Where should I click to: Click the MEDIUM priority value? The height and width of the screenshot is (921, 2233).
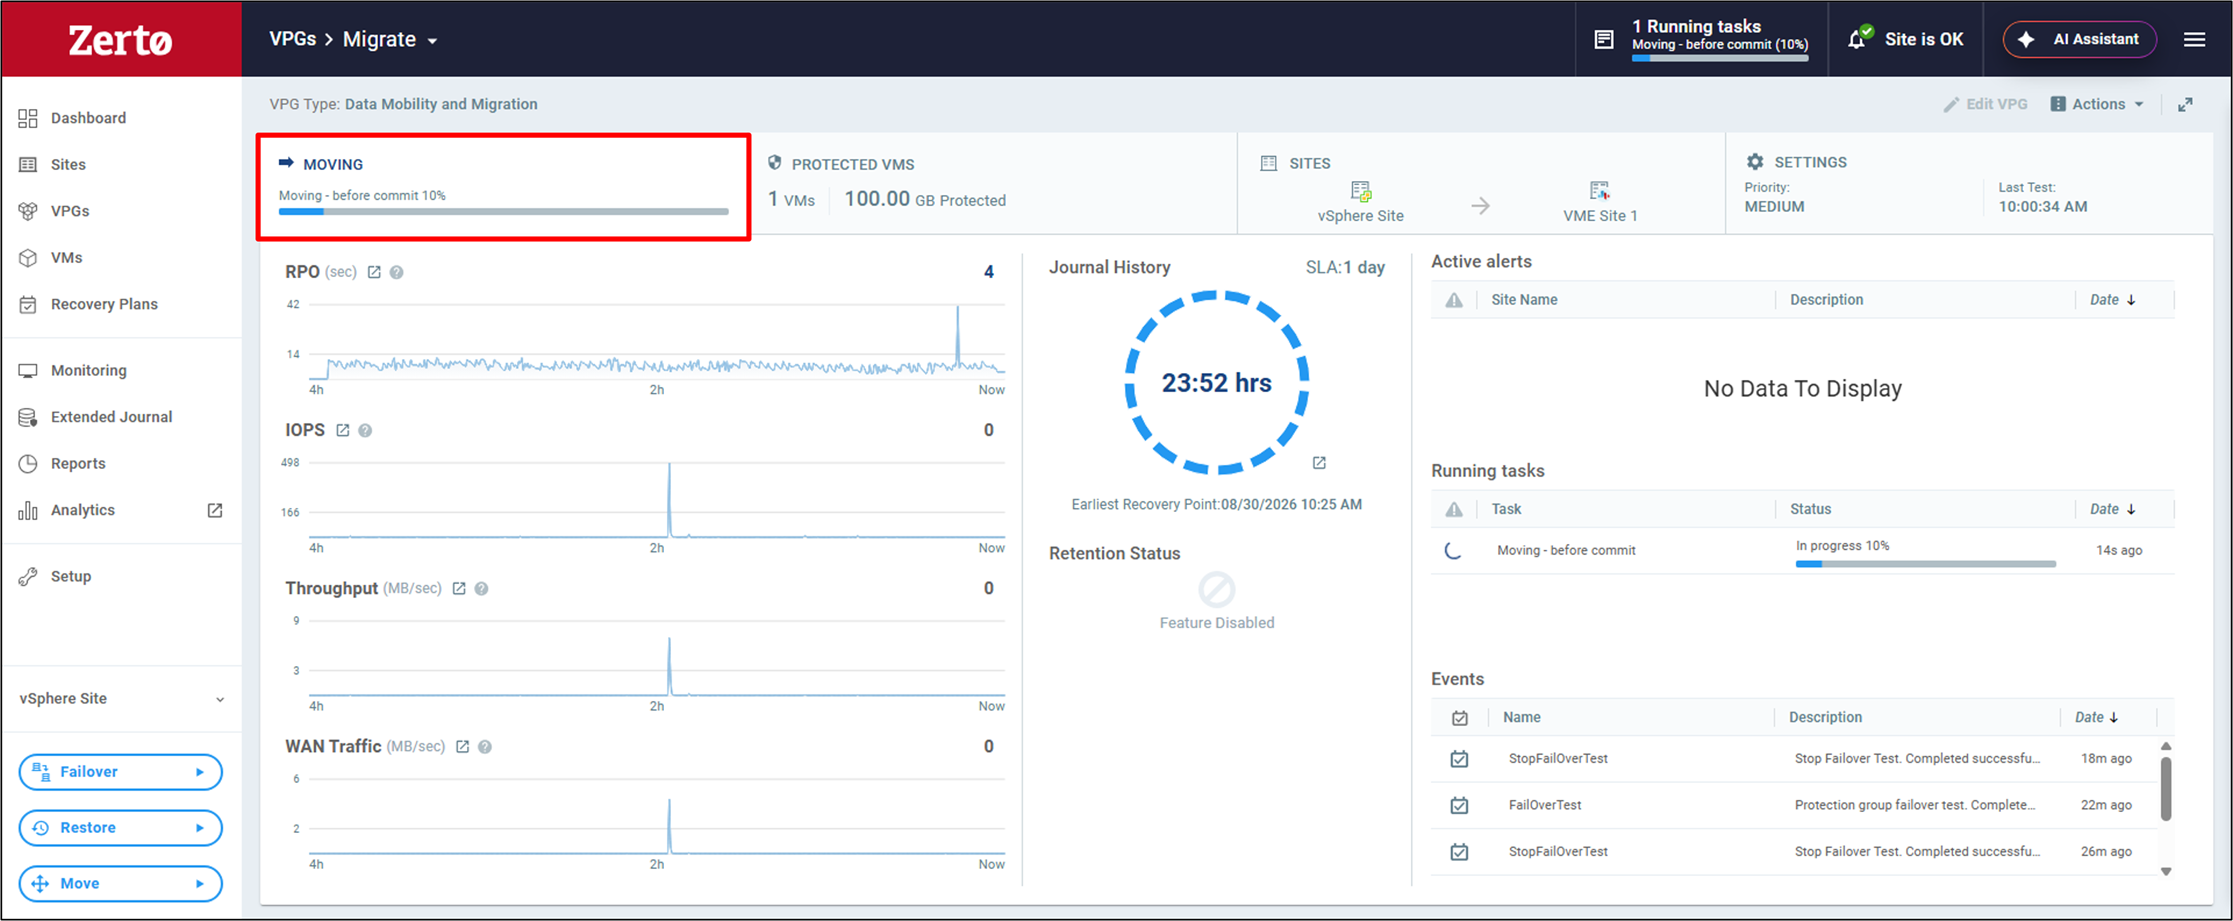1775,207
